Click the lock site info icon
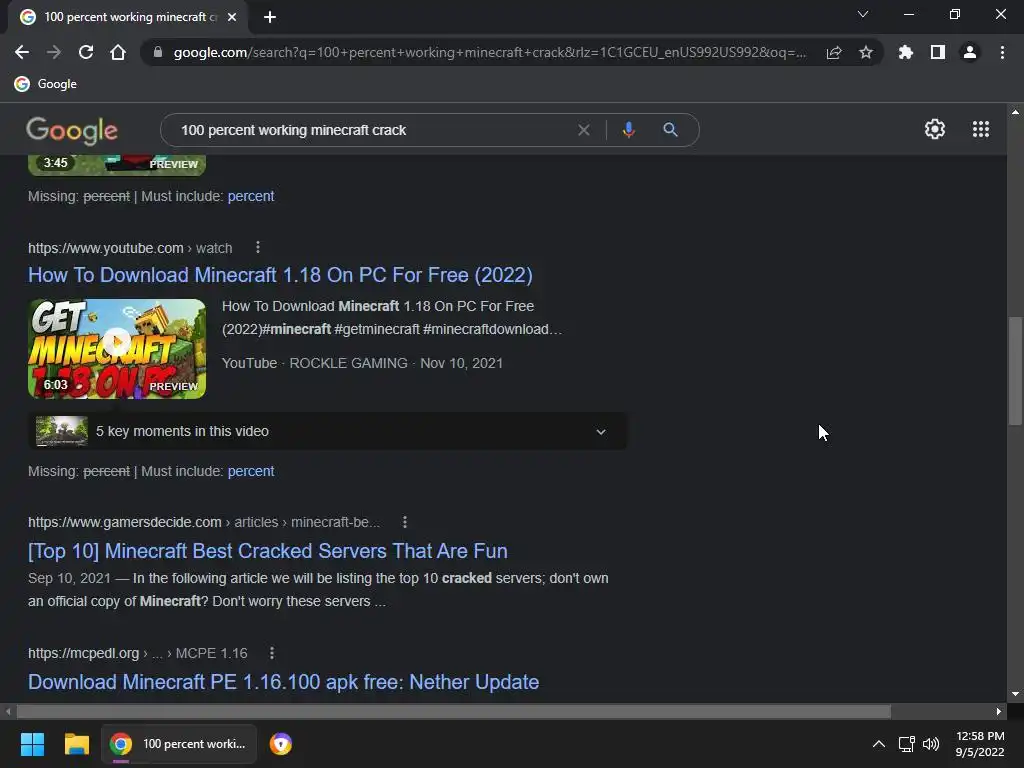1024x768 pixels. (x=157, y=52)
